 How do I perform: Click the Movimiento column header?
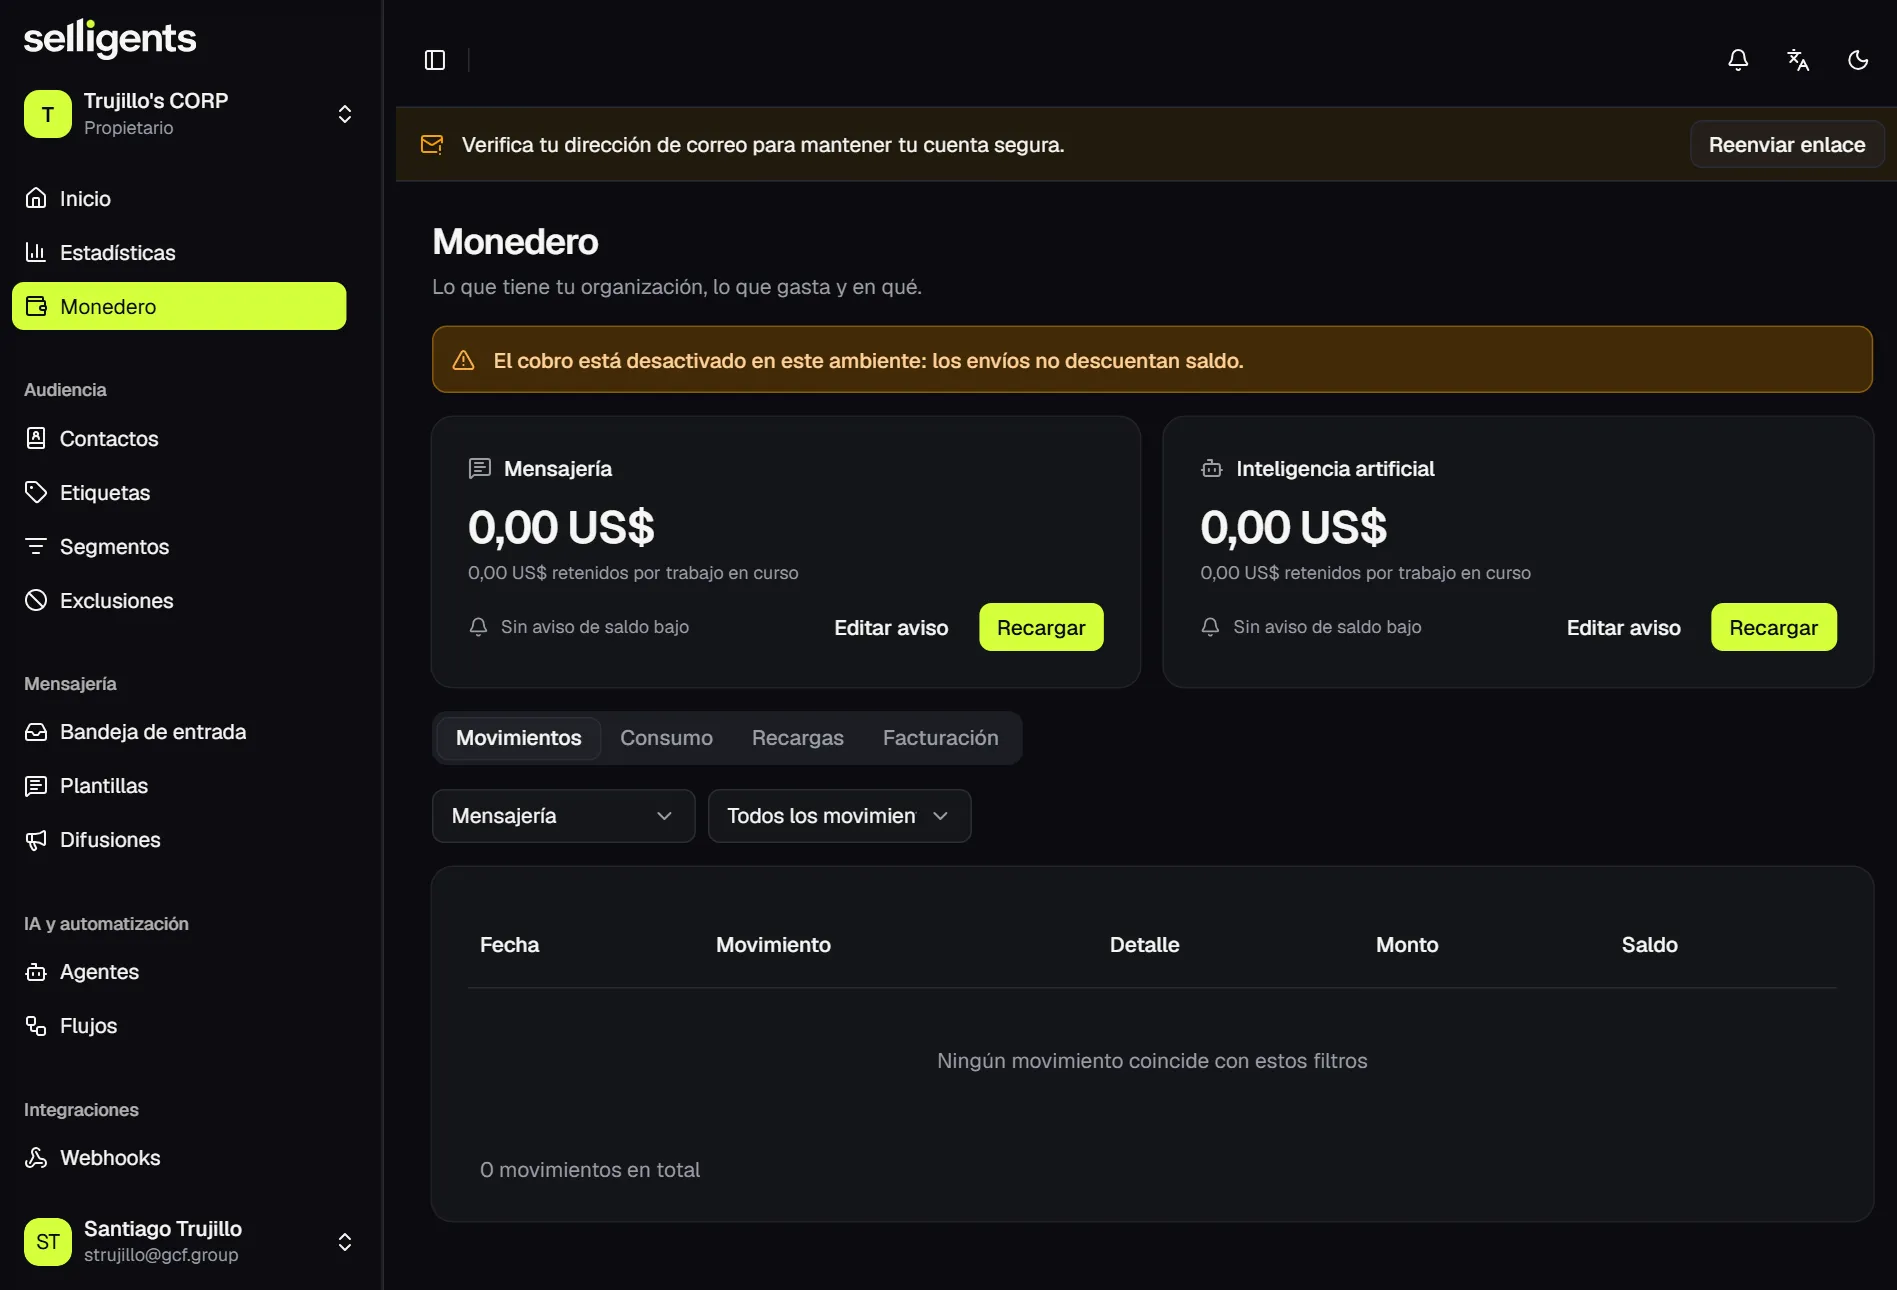(773, 945)
